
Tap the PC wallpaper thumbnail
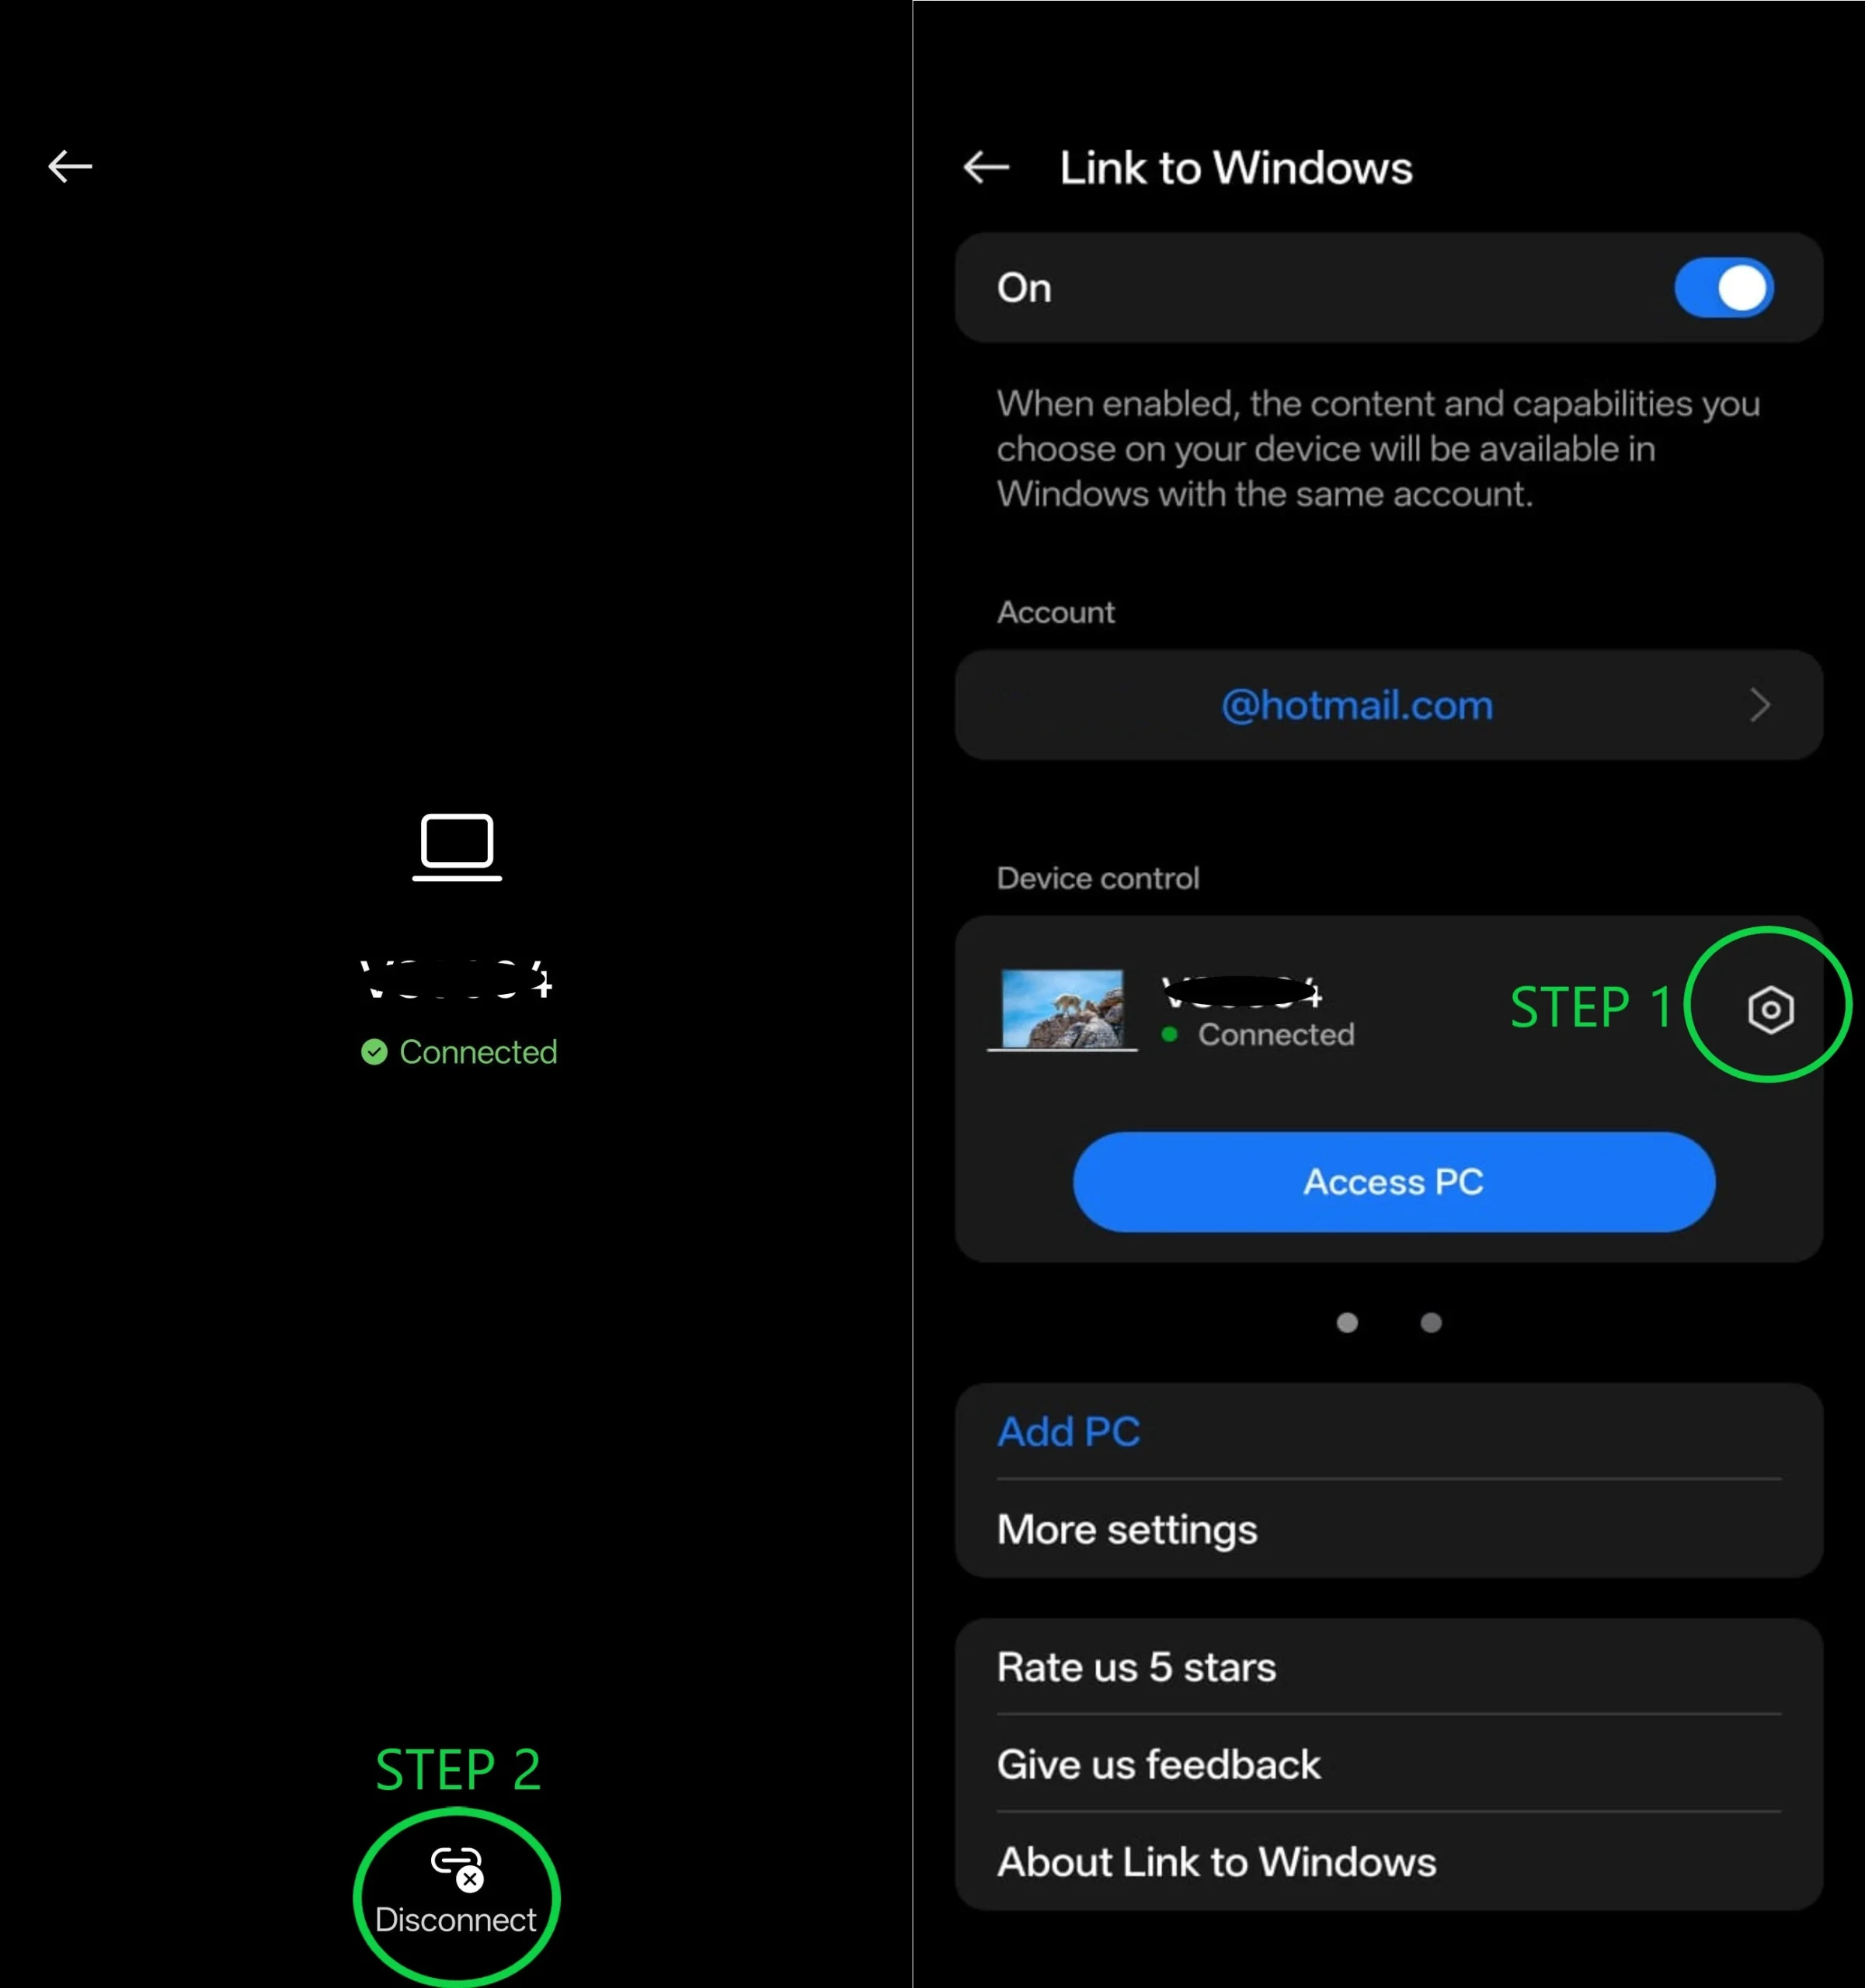[x=1062, y=1009]
